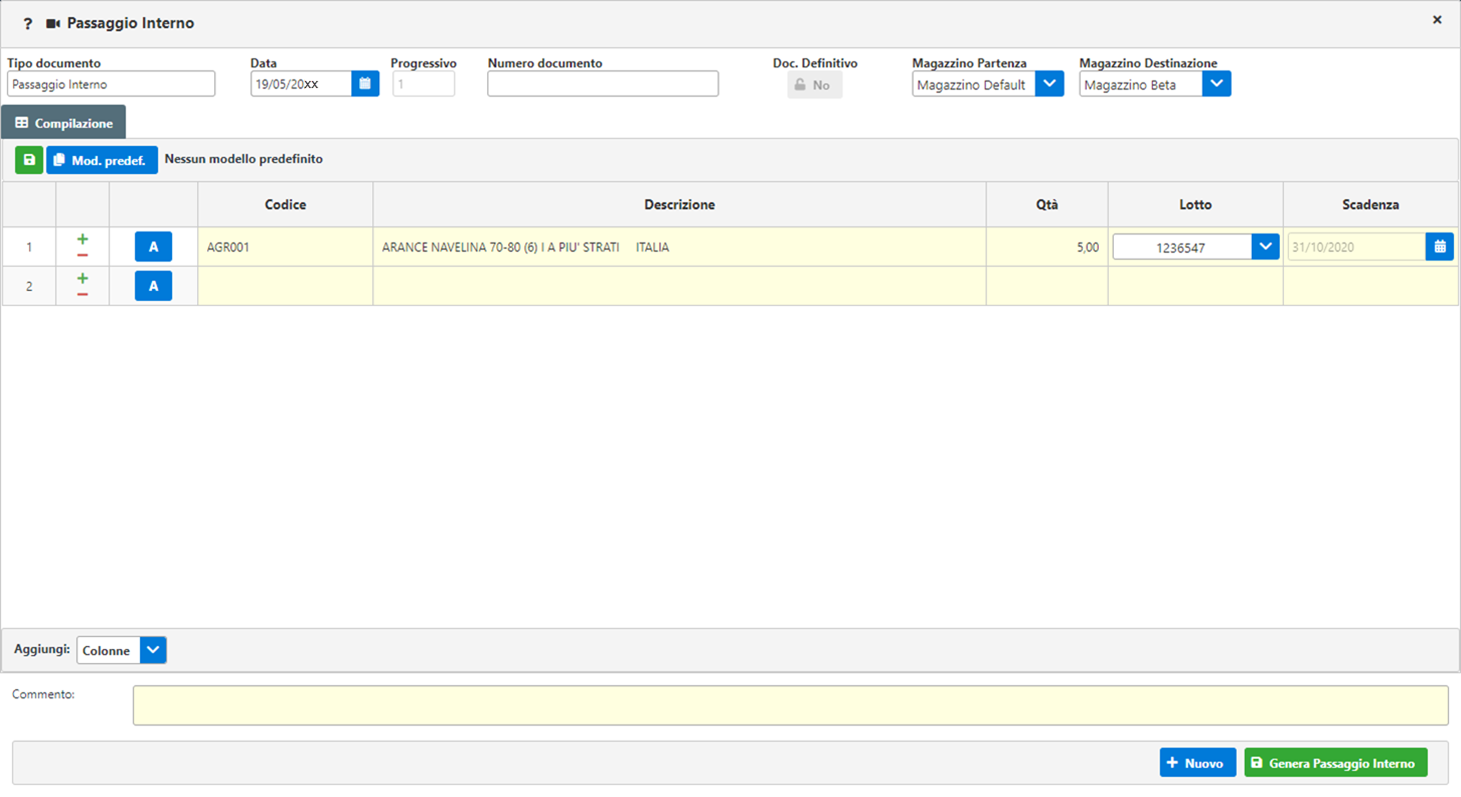The height and width of the screenshot is (797, 1461).
Task: Click Genera Passaggio Interno button
Action: coord(1336,763)
